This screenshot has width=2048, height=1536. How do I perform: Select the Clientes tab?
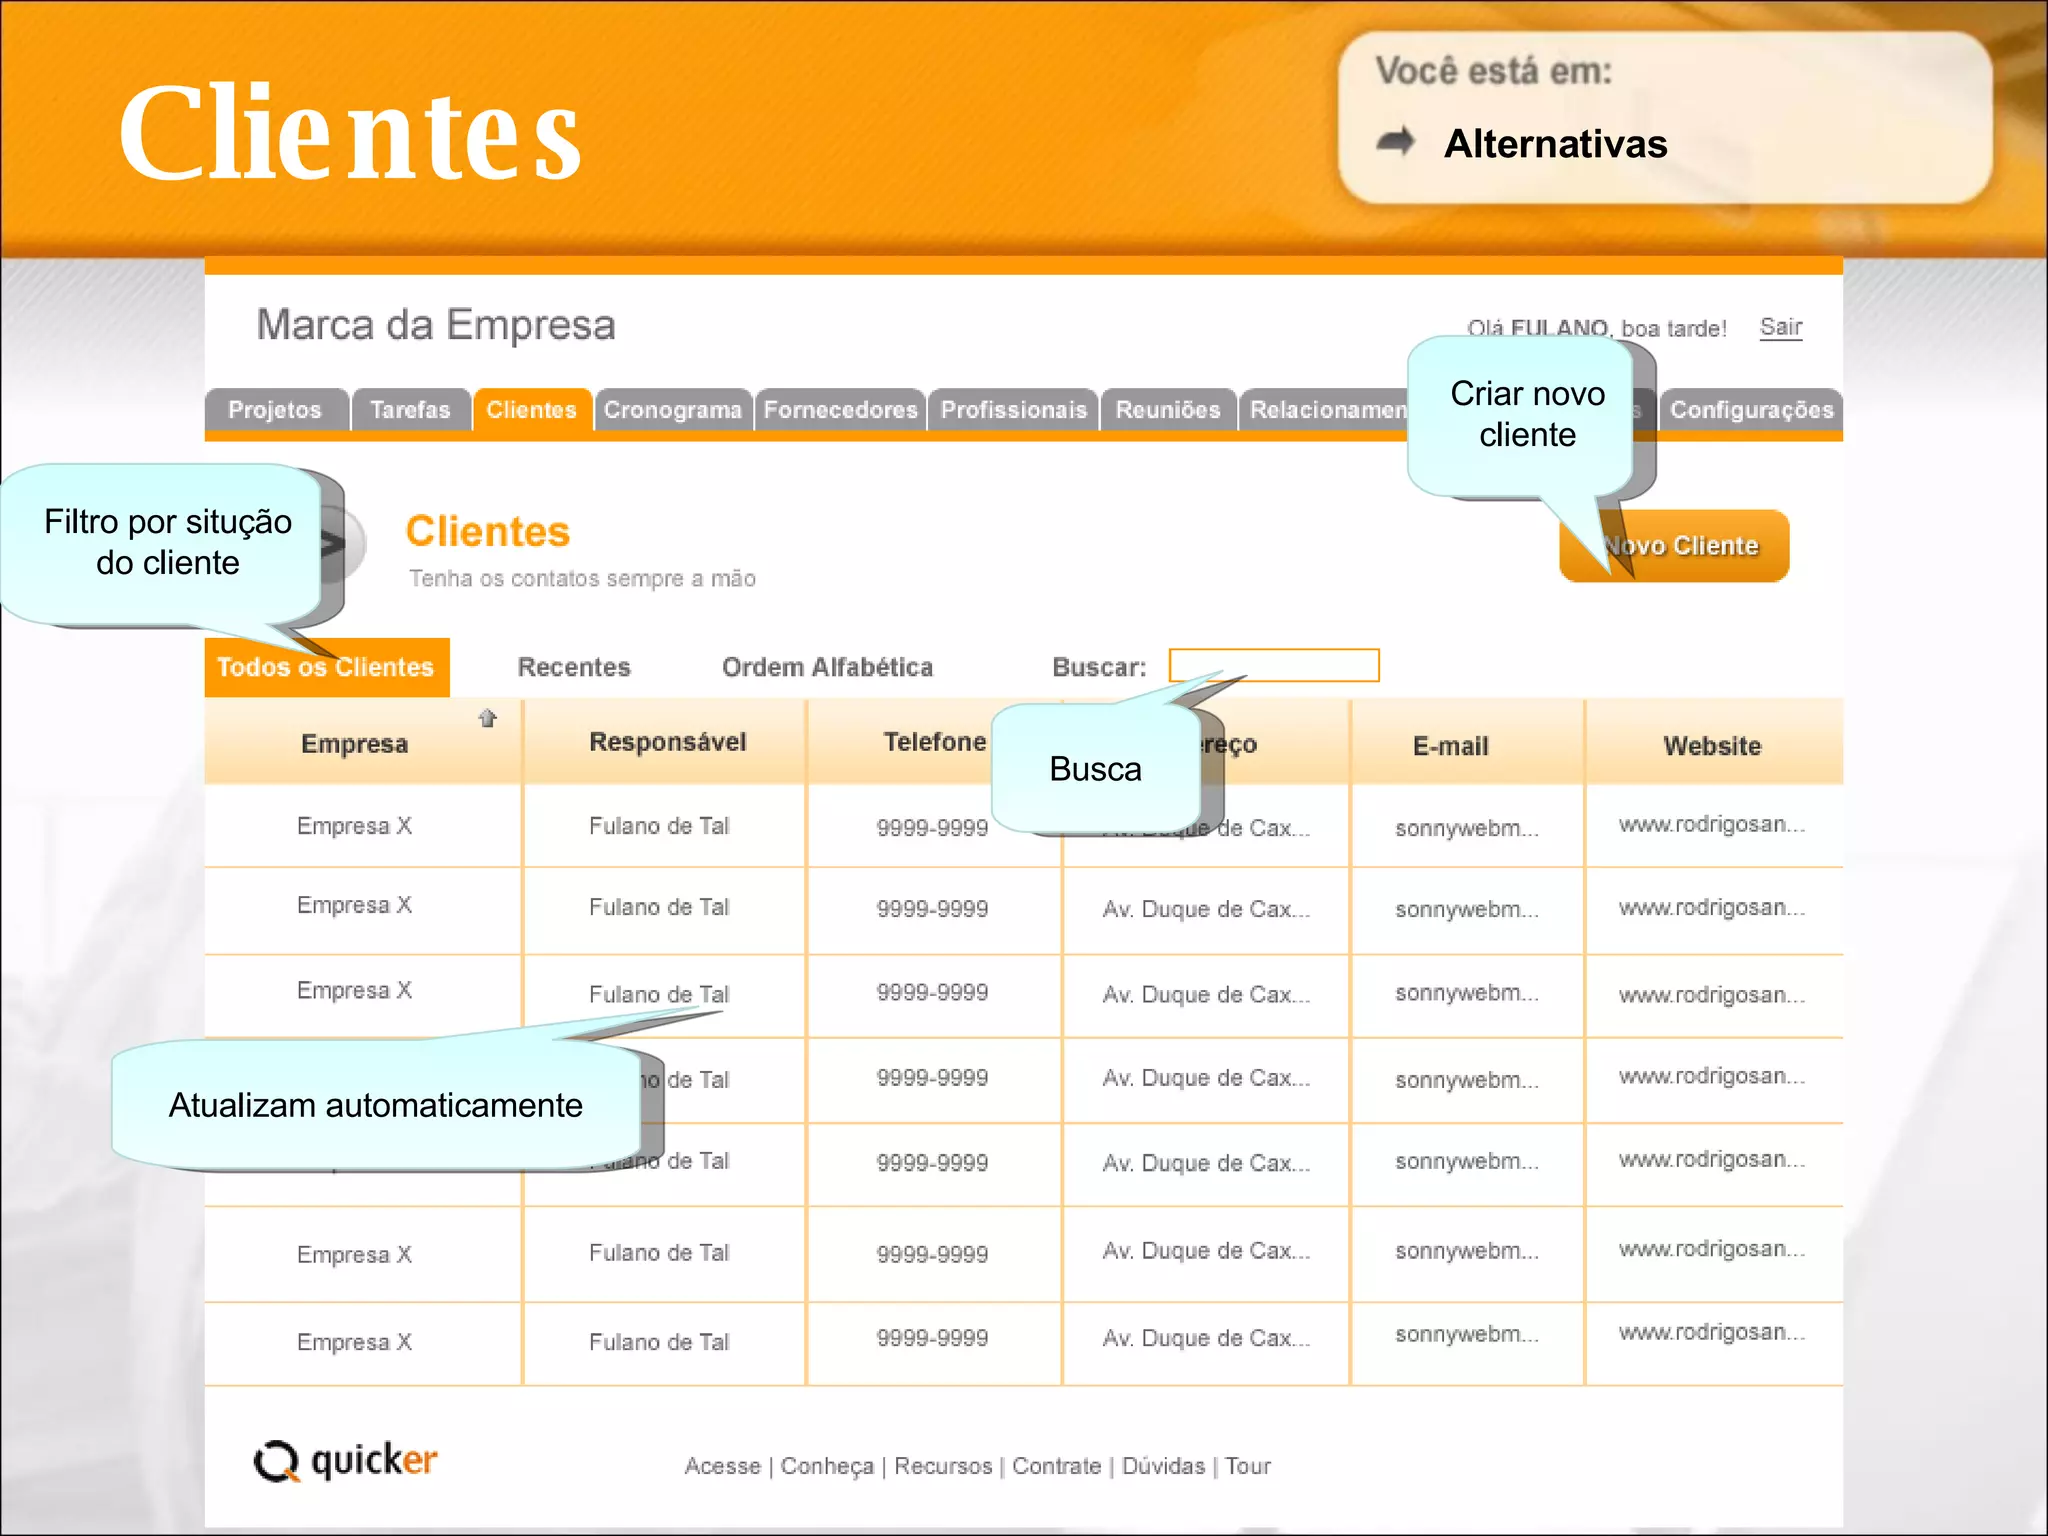coord(532,410)
